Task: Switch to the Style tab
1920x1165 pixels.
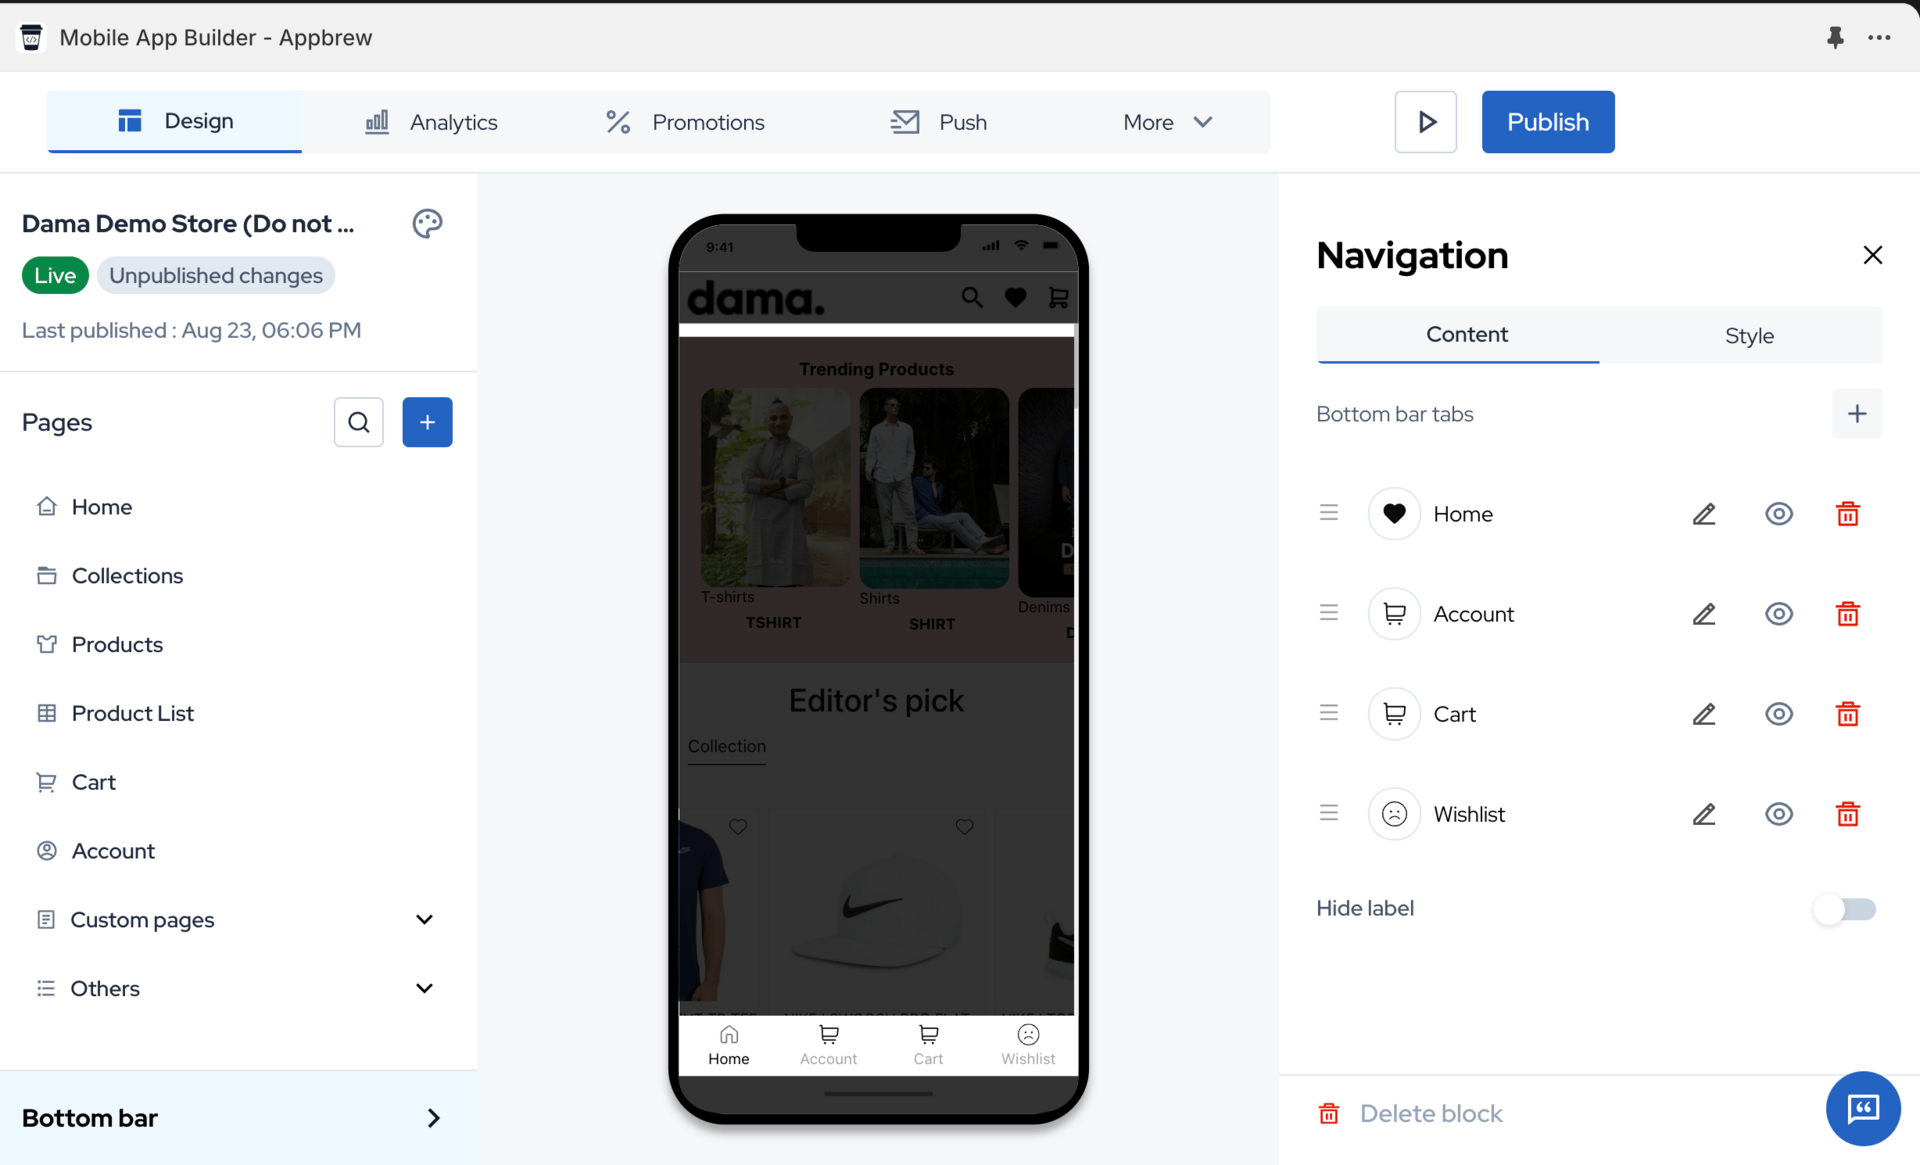Action: pyautogui.click(x=1748, y=336)
